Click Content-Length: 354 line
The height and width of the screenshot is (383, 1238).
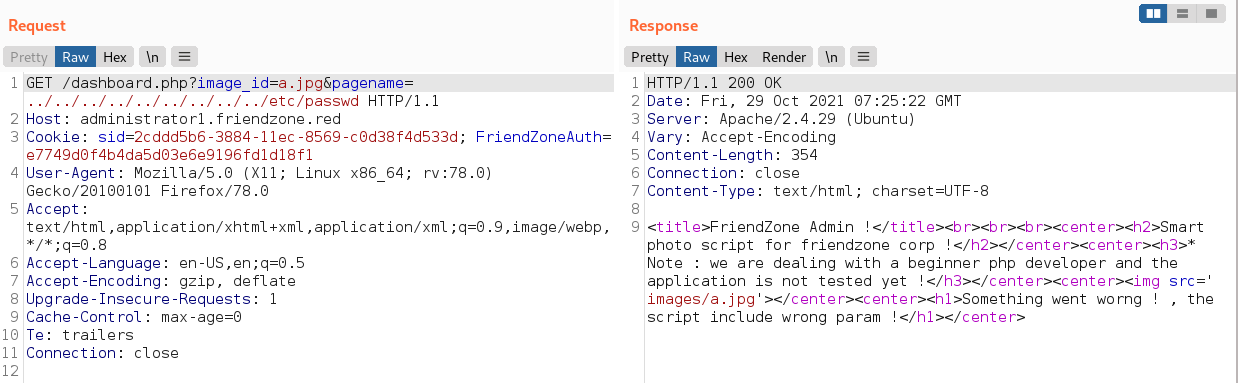[x=732, y=155]
